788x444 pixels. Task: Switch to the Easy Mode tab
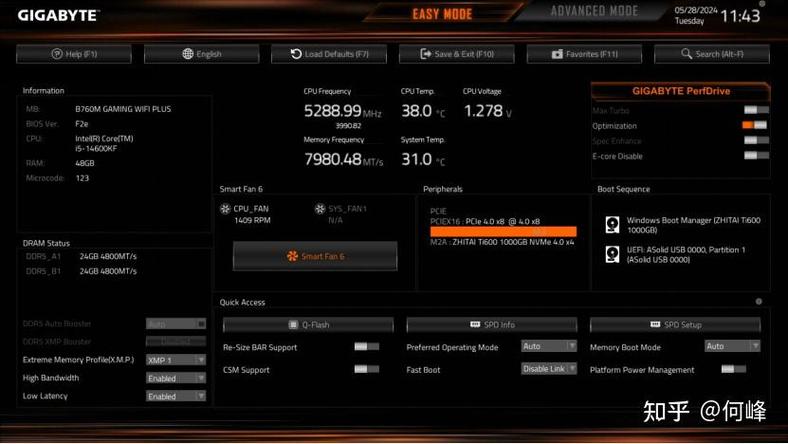coord(442,14)
